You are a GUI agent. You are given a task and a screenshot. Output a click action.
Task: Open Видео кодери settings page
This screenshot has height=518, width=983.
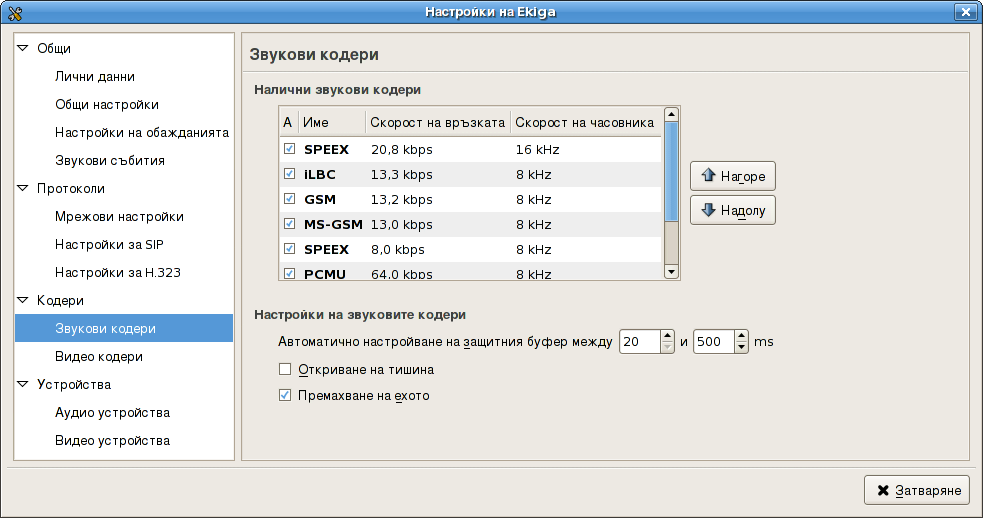[x=99, y=356]
